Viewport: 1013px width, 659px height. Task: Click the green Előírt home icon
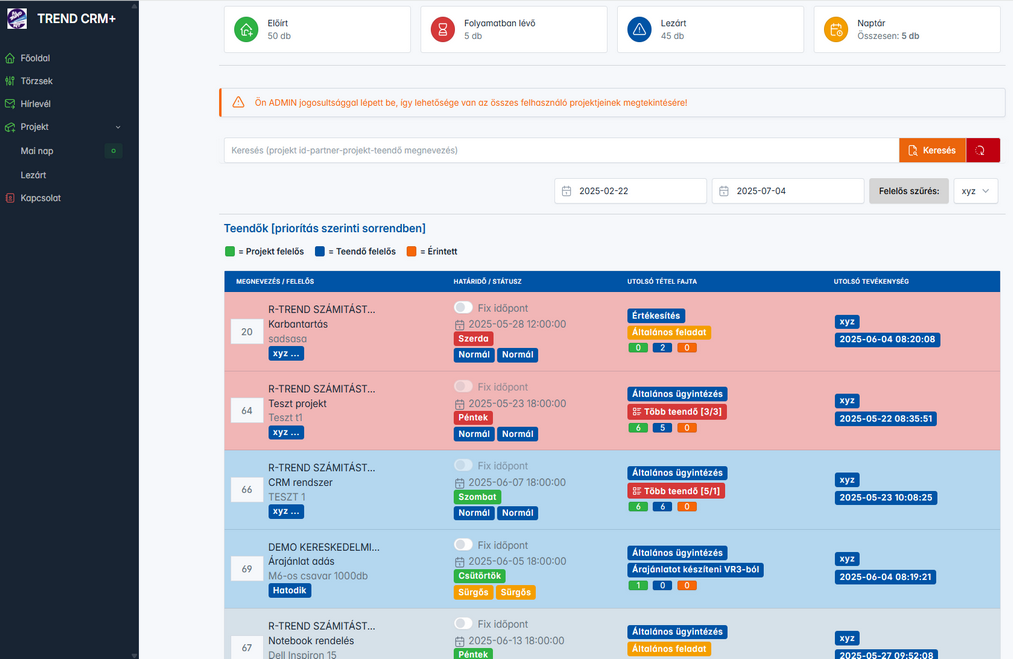[x=246, y=30]
